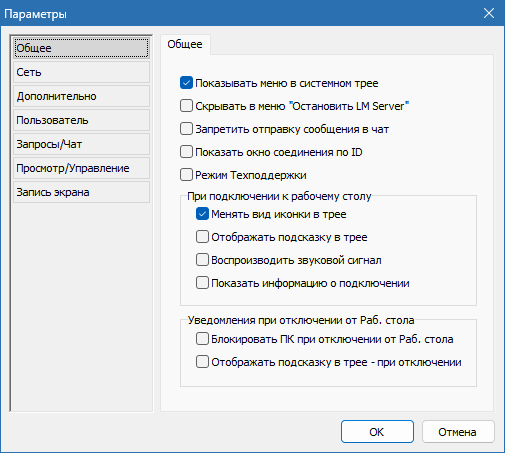This screenshot has width=505, height=453.
Task: Click the 'Отмена' button
Action: click(458, 432)
